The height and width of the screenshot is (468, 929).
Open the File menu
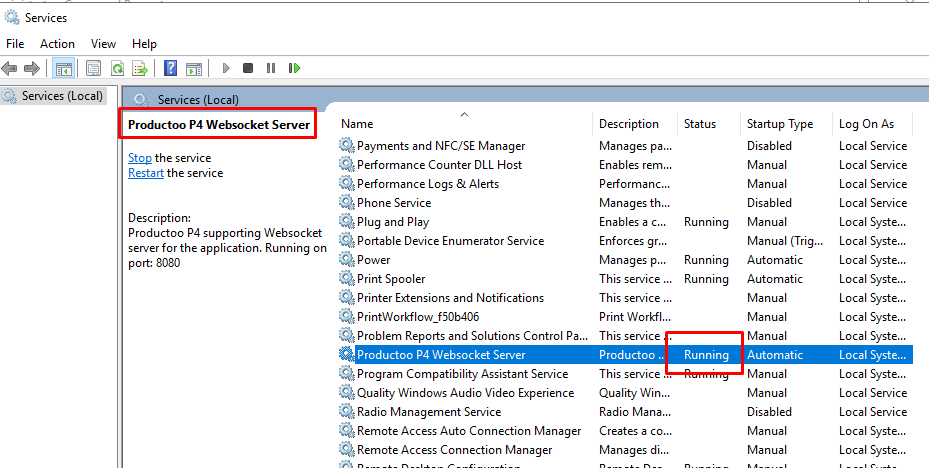click(15, 44)
